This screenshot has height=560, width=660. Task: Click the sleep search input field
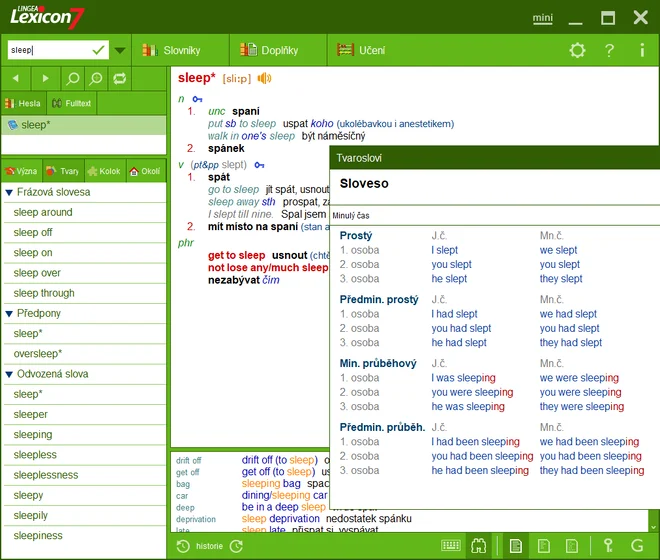(x=48, y=50)
